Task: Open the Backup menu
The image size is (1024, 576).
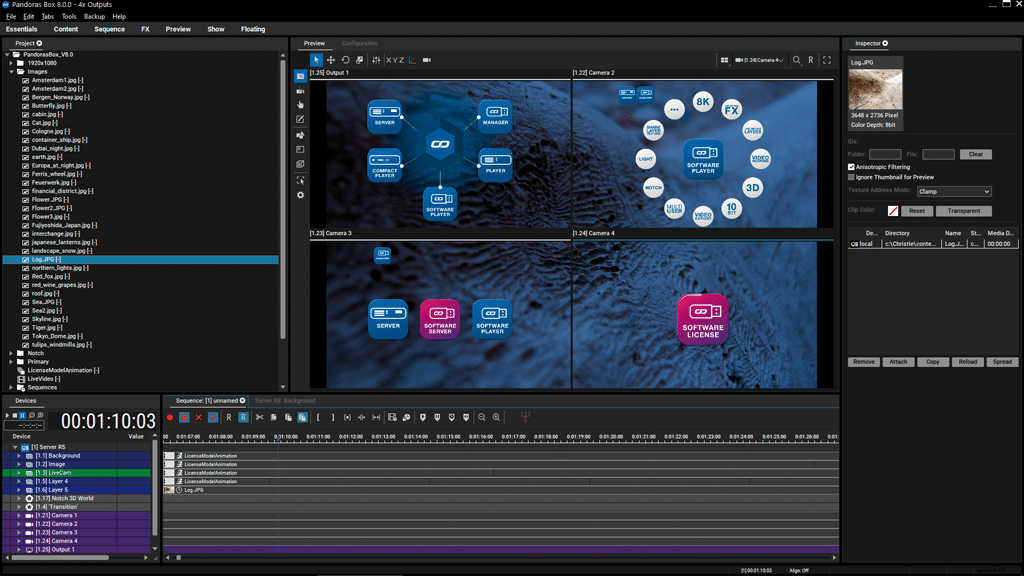Action: point(94,17)
